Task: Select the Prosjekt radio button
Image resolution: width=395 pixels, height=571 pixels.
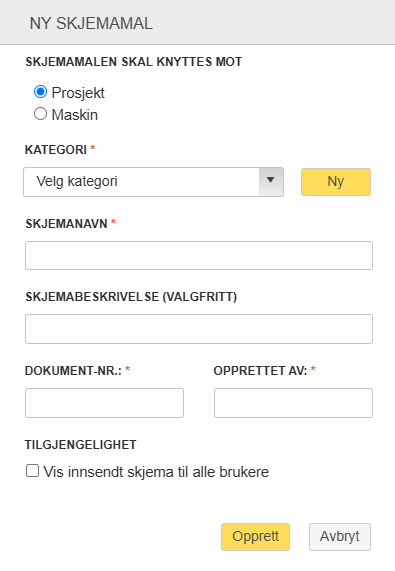Action: [40, 92]
